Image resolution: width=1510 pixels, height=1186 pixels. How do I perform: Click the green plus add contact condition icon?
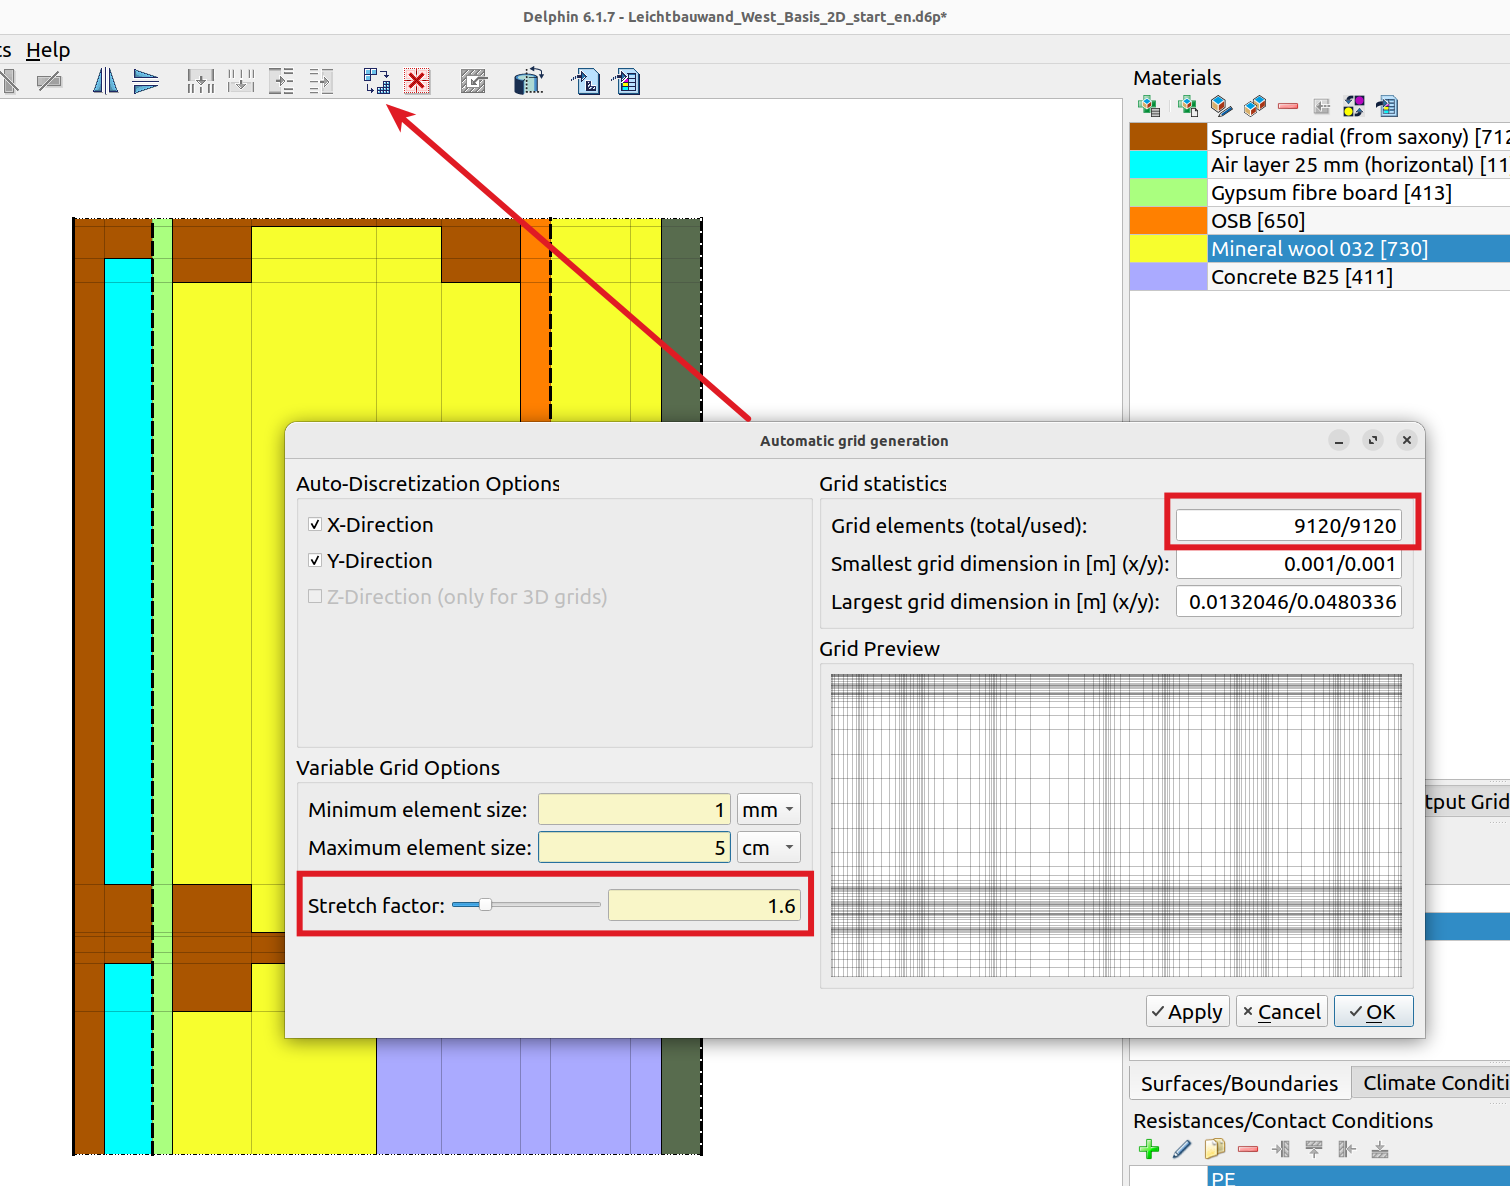click(1149, 1149)
